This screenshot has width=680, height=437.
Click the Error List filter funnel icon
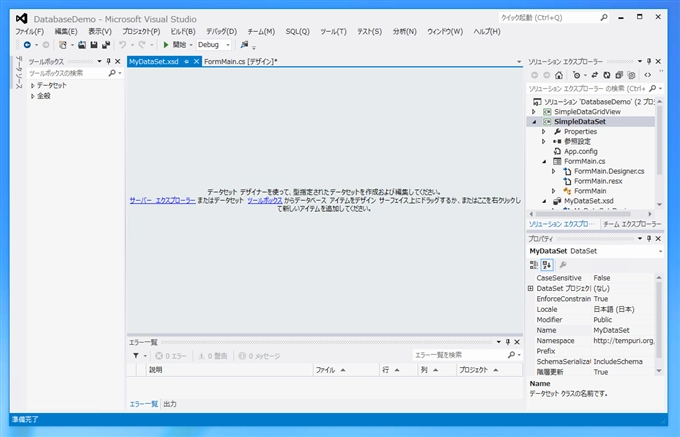(136, 356)
